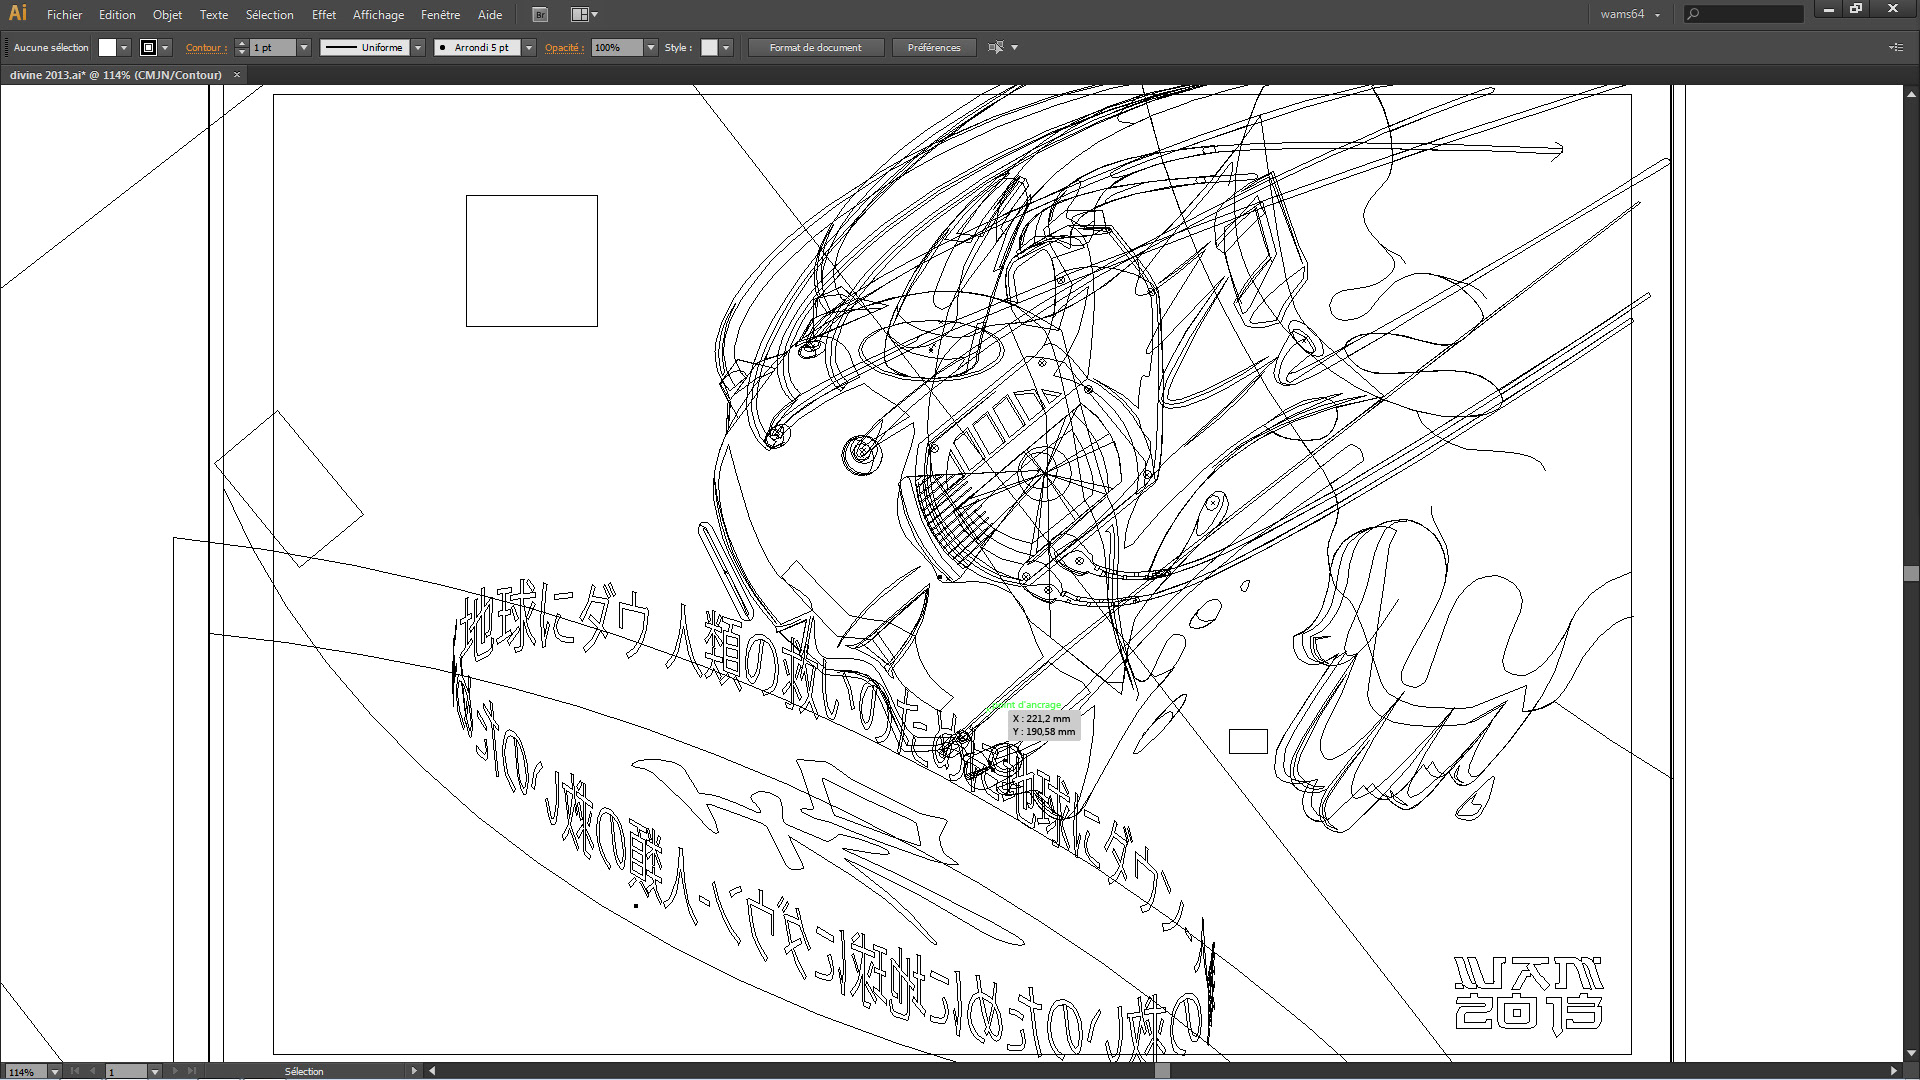The width and height of the screenshot is (1920, 1080).
Task: Click the status bar arrow next to Sélection
Action: (414, 1071)
